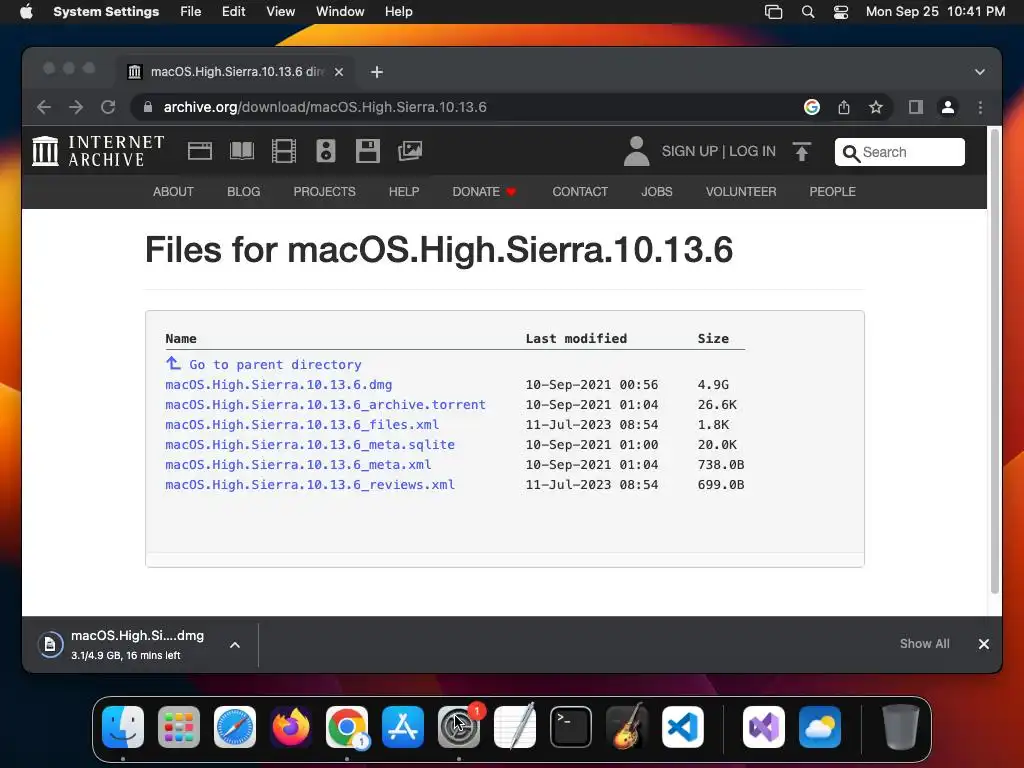The width and height of the screenshot is (1024, 768).
Task: Open the BLOG nav item
Action: coord(244,191)
